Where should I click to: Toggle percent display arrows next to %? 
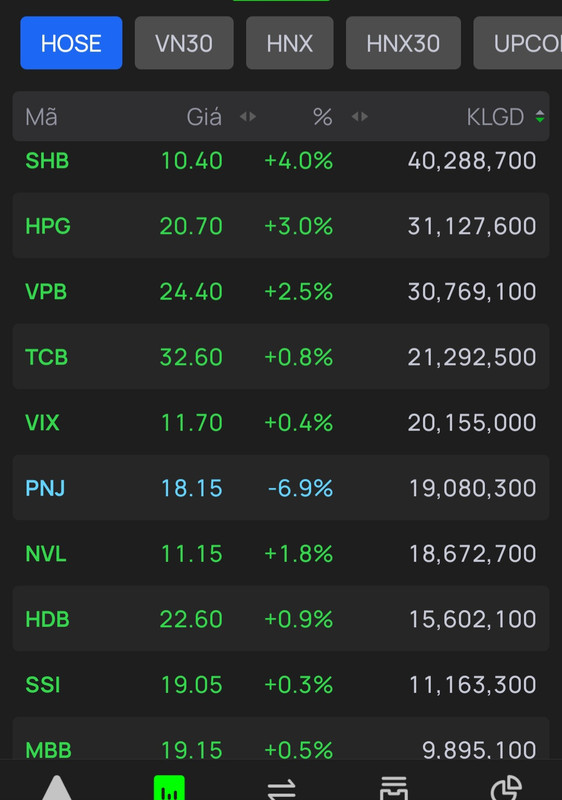[x=360, y=117]
